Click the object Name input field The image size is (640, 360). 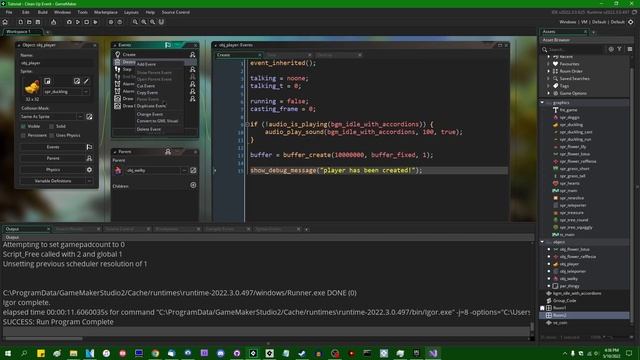pyautogui.click(x=56, y=63)
